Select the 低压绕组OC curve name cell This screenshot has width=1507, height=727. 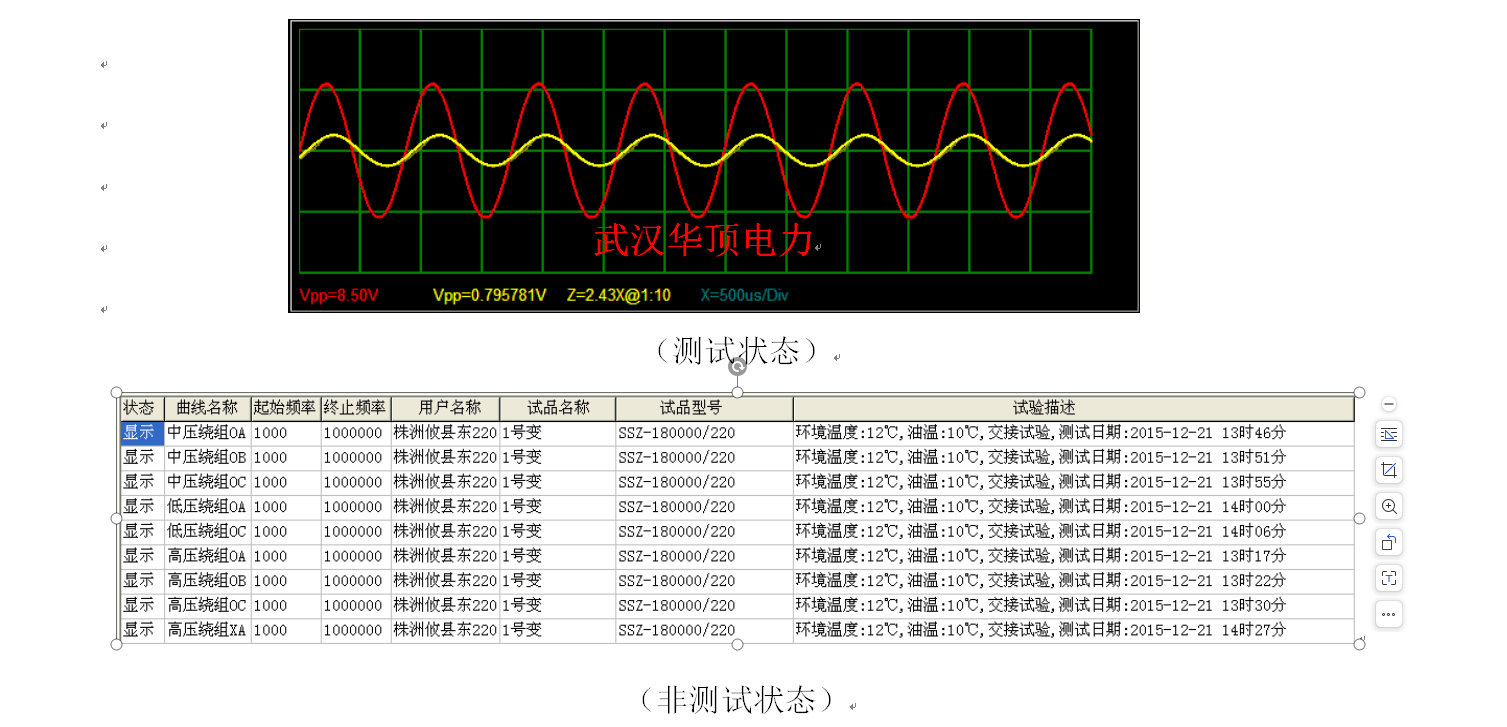tap(207, 531)
